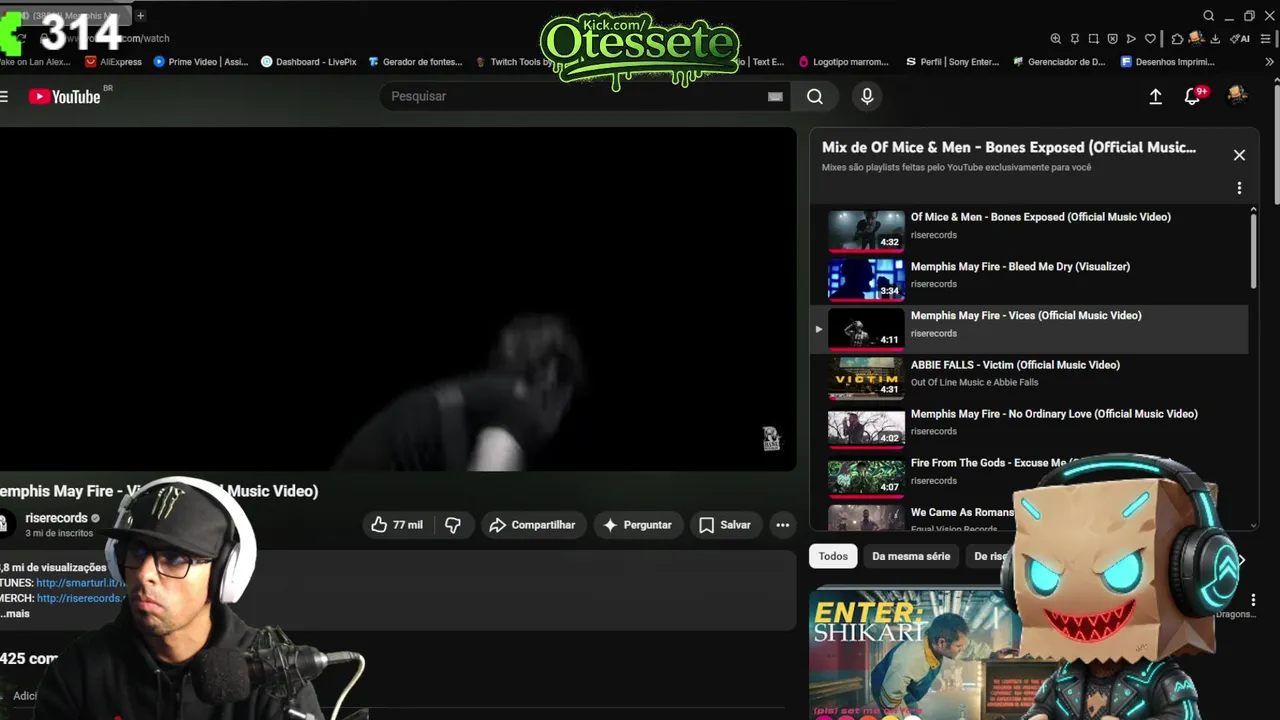Click the Compartilhar share button

point(532,525)
